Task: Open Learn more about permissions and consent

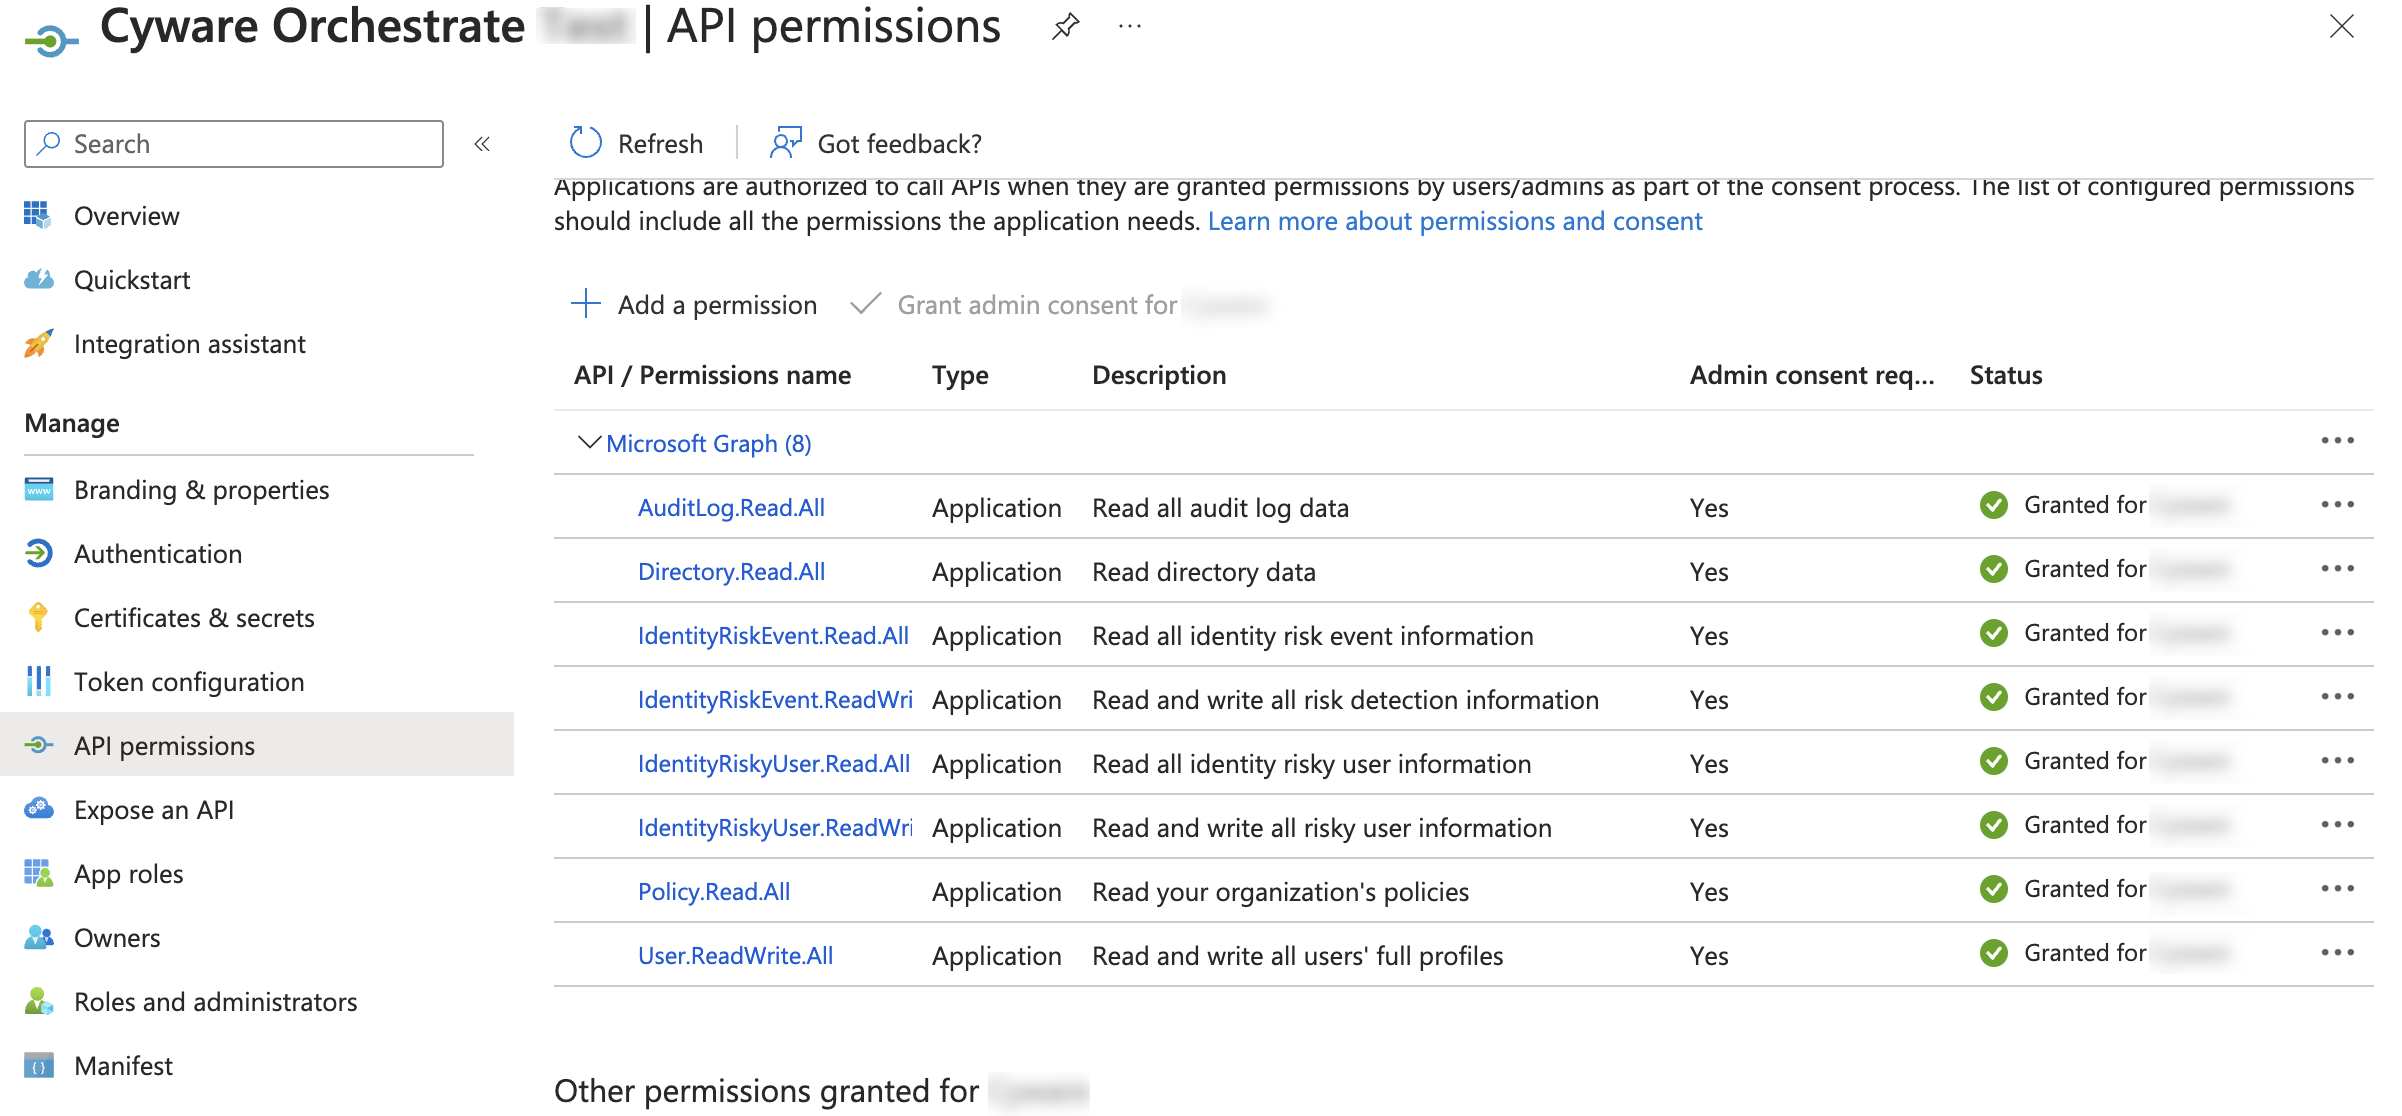Action: 1455,221
